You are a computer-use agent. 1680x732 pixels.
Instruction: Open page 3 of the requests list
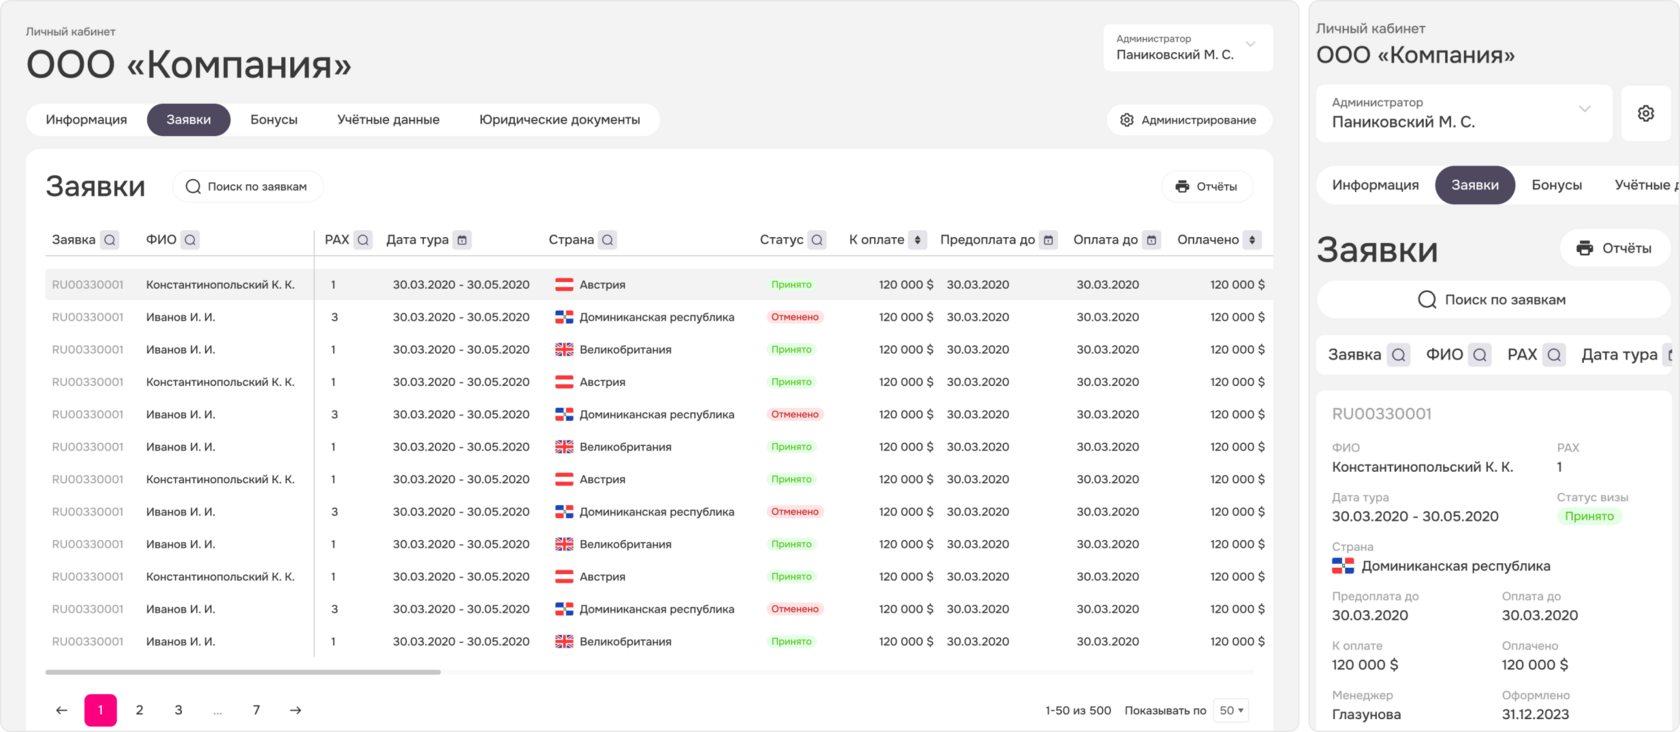coord(178,710)
